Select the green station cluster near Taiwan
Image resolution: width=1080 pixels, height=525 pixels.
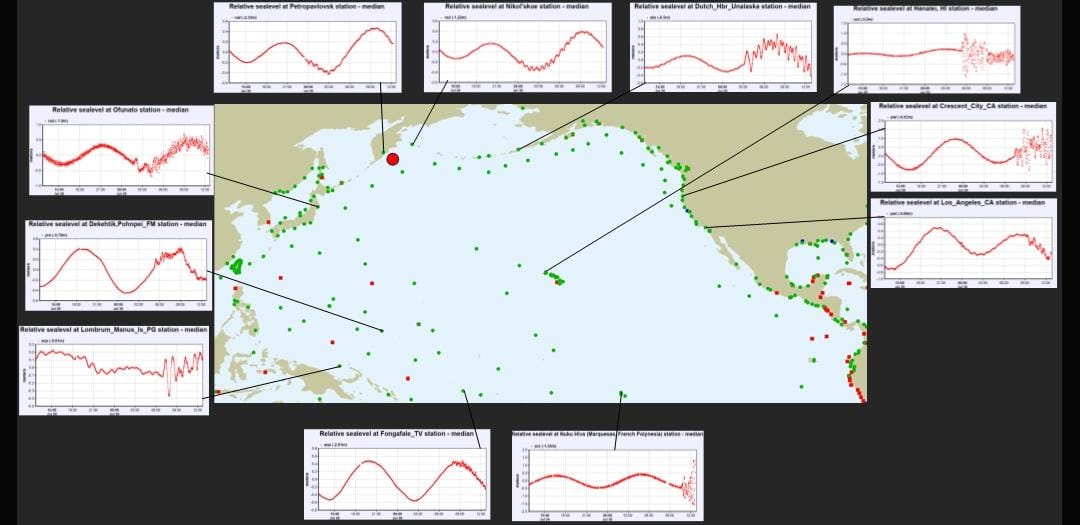[237, 266]
